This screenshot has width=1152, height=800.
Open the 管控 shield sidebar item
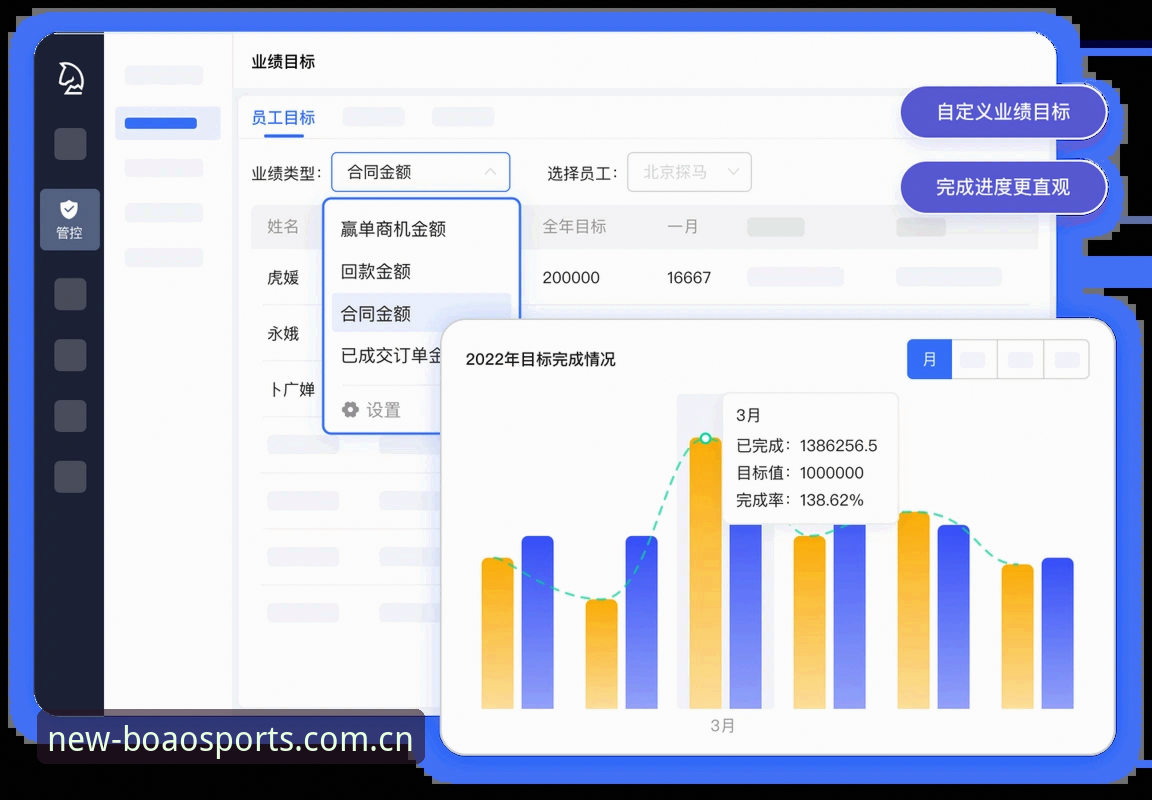click(x=70, y=220)
